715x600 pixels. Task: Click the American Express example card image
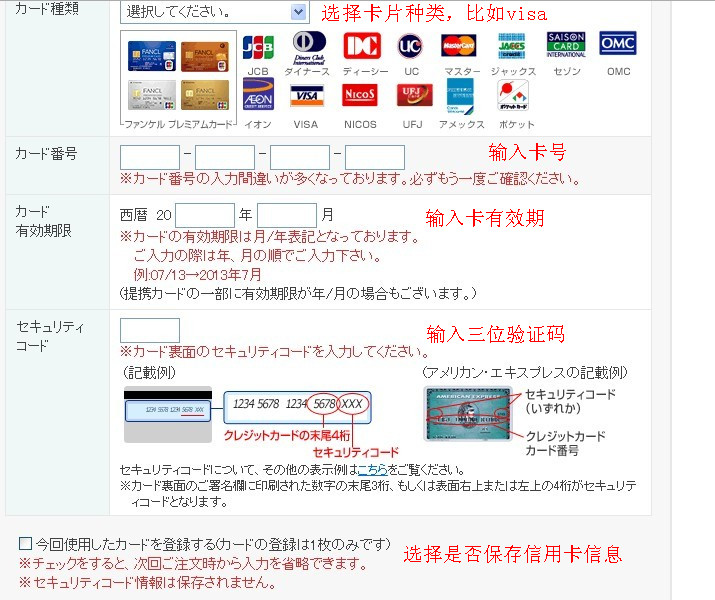coord(468,414)
